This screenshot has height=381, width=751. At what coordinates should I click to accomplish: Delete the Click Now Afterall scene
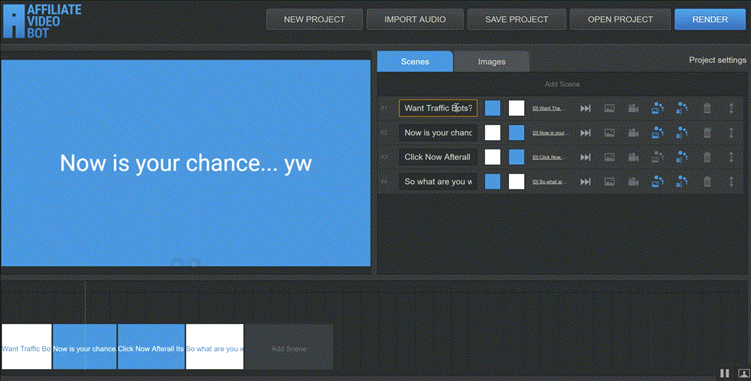[x=707, y=157]
